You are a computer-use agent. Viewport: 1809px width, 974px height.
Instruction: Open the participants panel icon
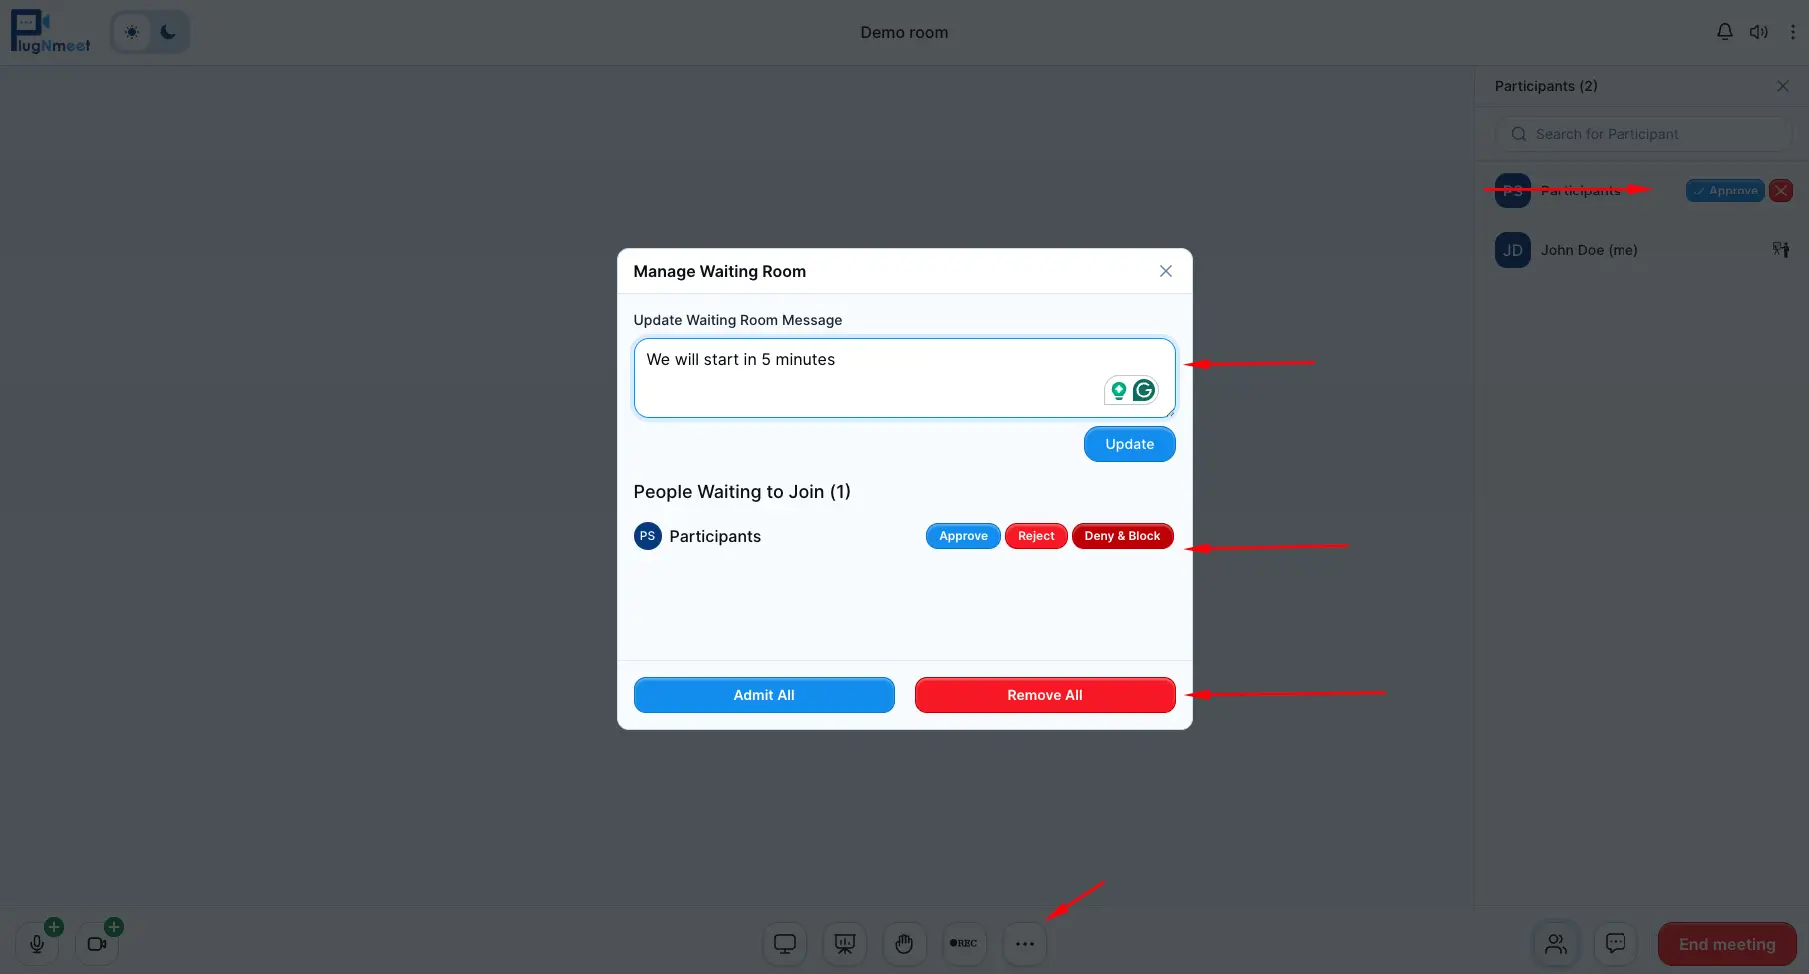[1555, 943]
